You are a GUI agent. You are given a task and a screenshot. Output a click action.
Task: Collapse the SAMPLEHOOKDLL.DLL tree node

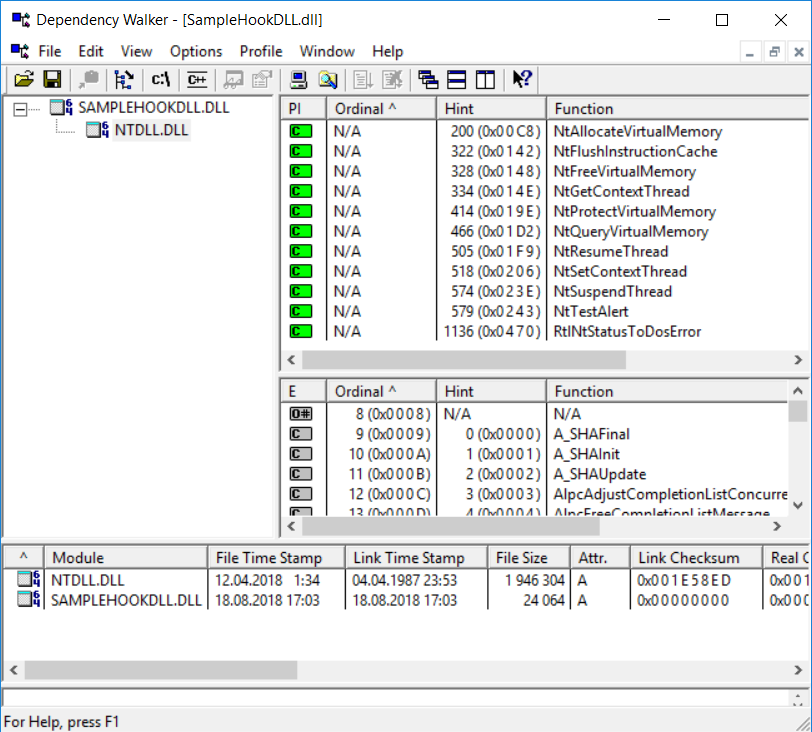(20, 109)
